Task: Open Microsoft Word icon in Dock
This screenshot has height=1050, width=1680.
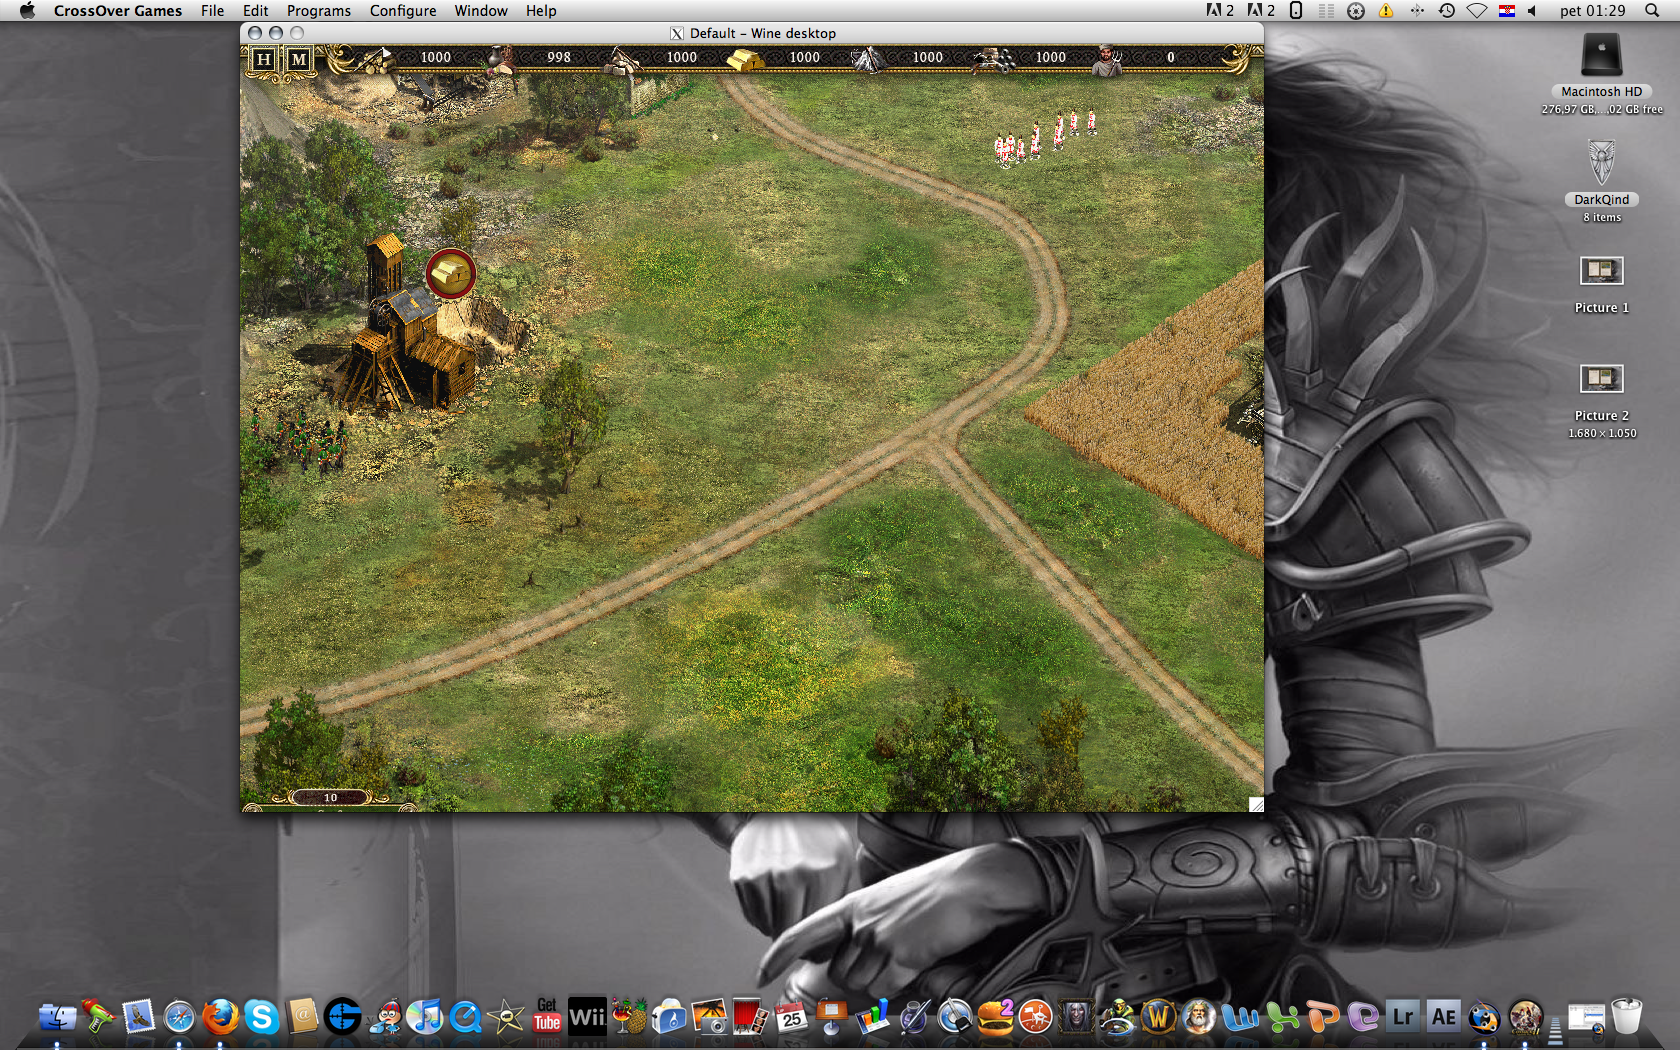Action: click(x=1240, y=1017)
